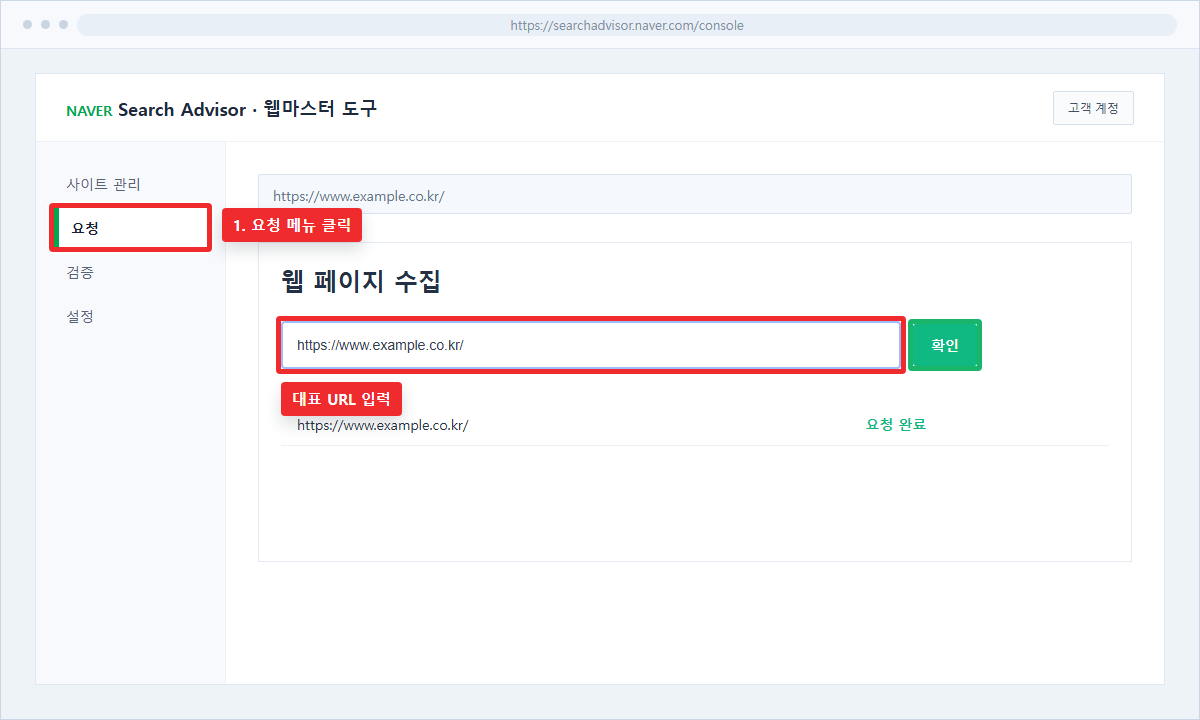This screenshot has width=1200, height=720.
Task: Select the 요청 sidebar menu
Action: 130,228
